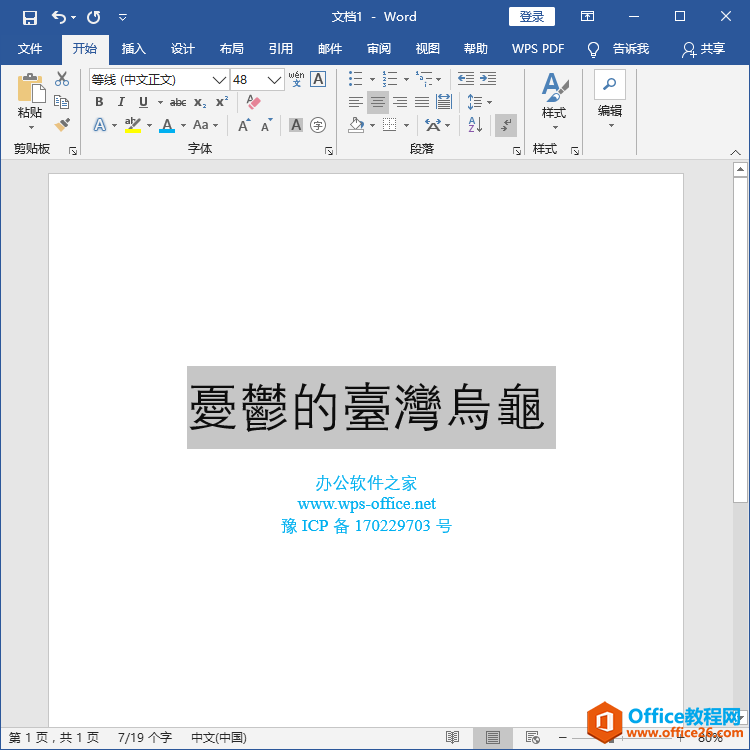The width and height of the screenshot is (750, 750).
Task: Toggle italic formatting
Action: pyautogui.click(x=121, y=102)
